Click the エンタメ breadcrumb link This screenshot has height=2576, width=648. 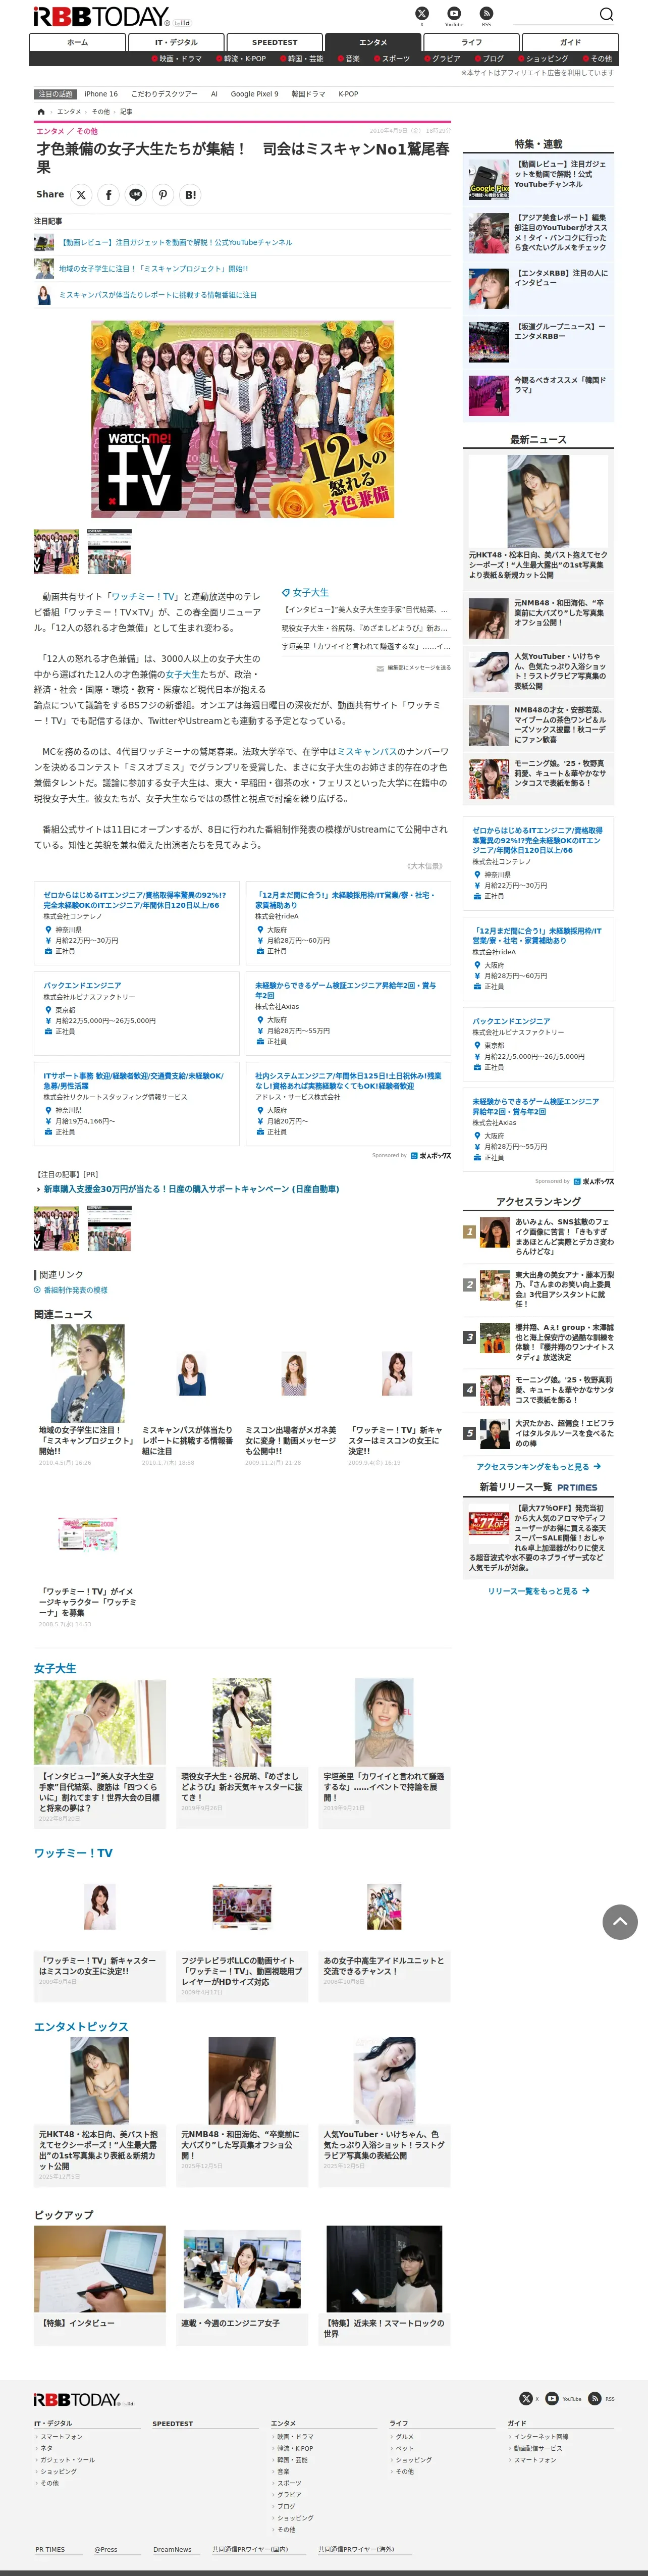coord(69,112)
